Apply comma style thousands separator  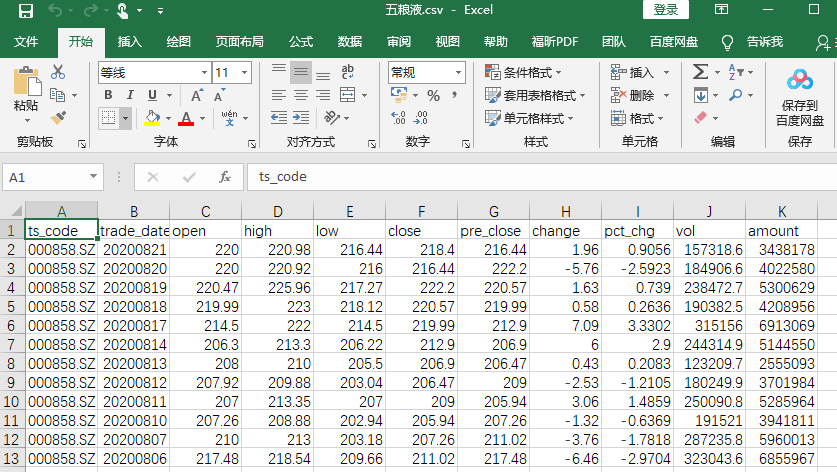coord(455,95)
